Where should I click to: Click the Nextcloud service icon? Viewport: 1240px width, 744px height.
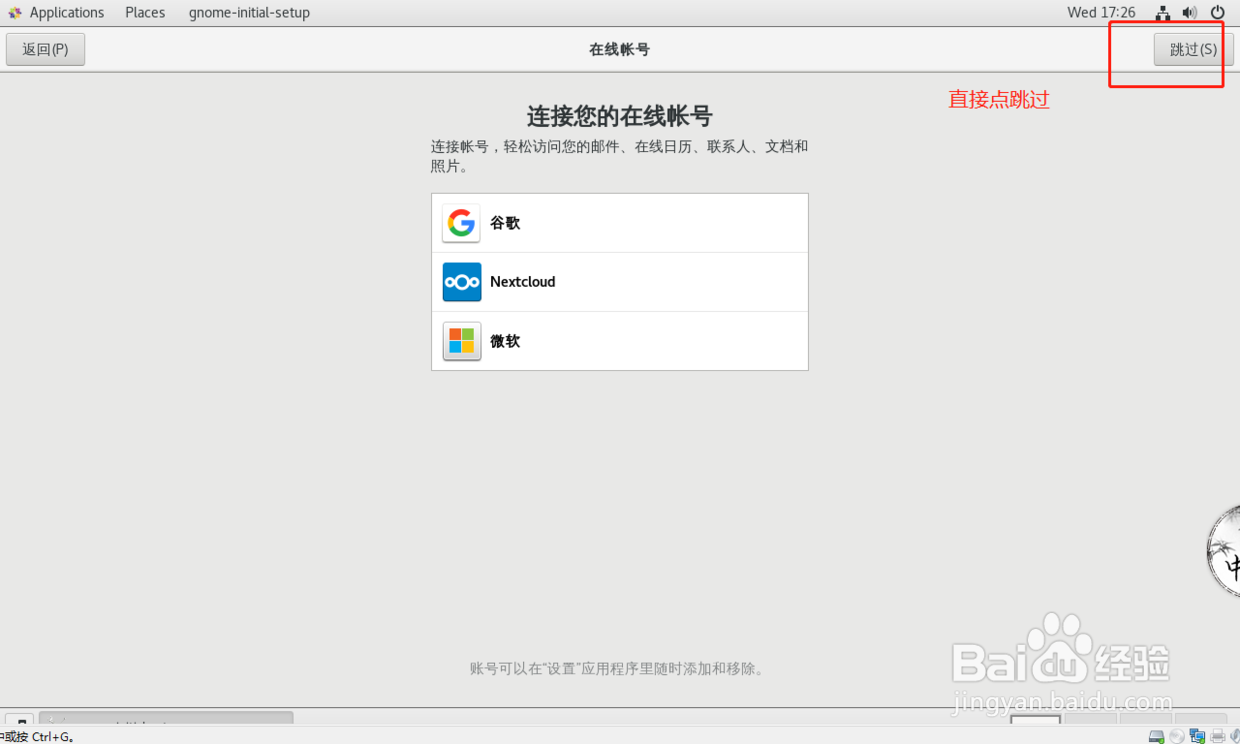pyautogui.click(x=461, y=282)
